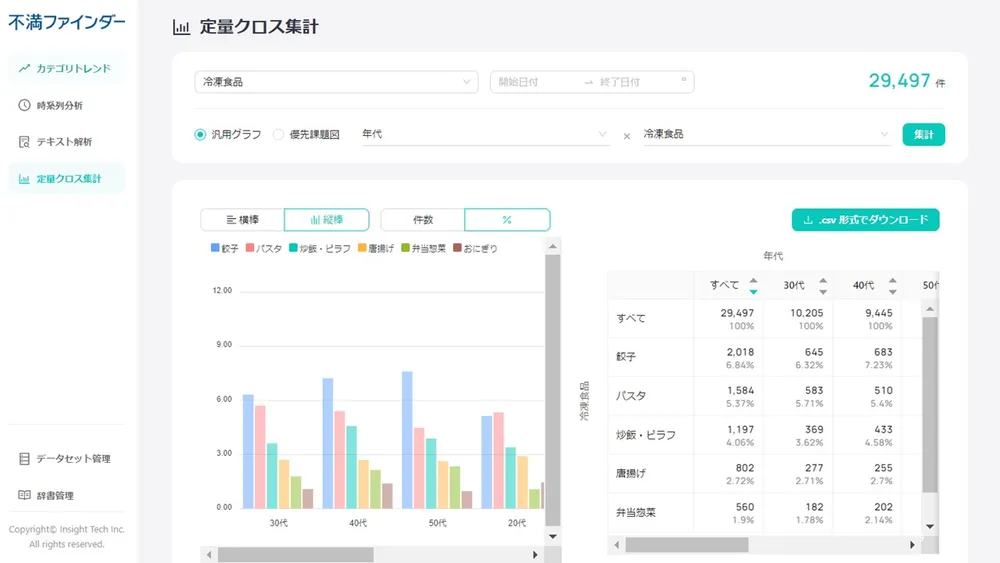Viewport: 1000px width, 563px height.
Task: Sort ascending on 30代 column
Action: pyautogui.click(x=823, y=281)
